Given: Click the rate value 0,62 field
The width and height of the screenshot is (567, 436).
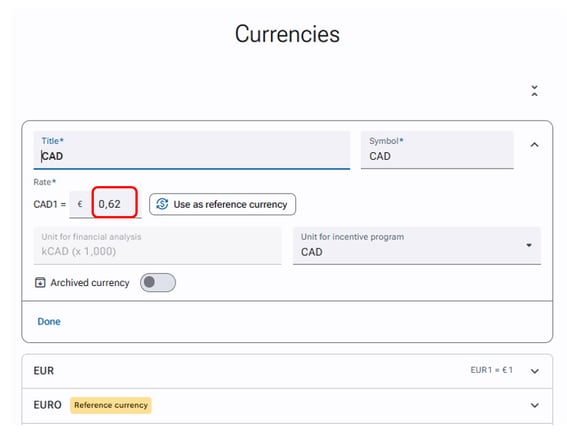Looking at the screenshot, I should point(114,204).
